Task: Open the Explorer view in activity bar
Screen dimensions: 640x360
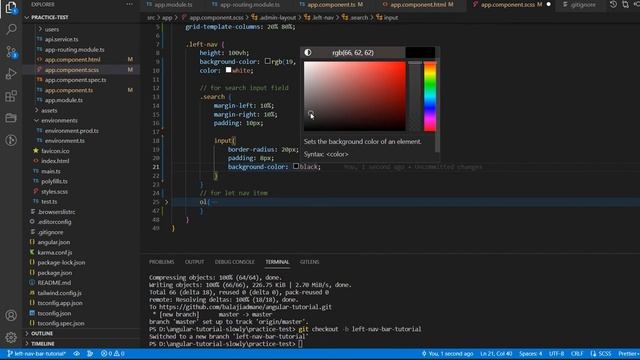Action: [x=11, y=7]
